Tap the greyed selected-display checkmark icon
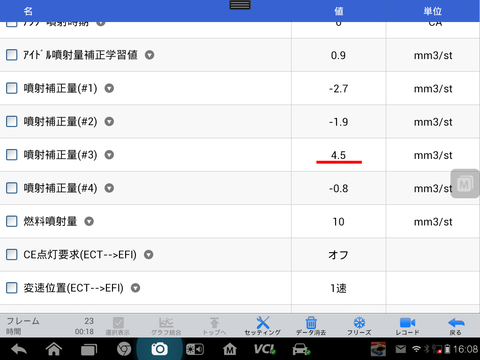This screenshot has width=480, height=360. (x=118, y=323)
